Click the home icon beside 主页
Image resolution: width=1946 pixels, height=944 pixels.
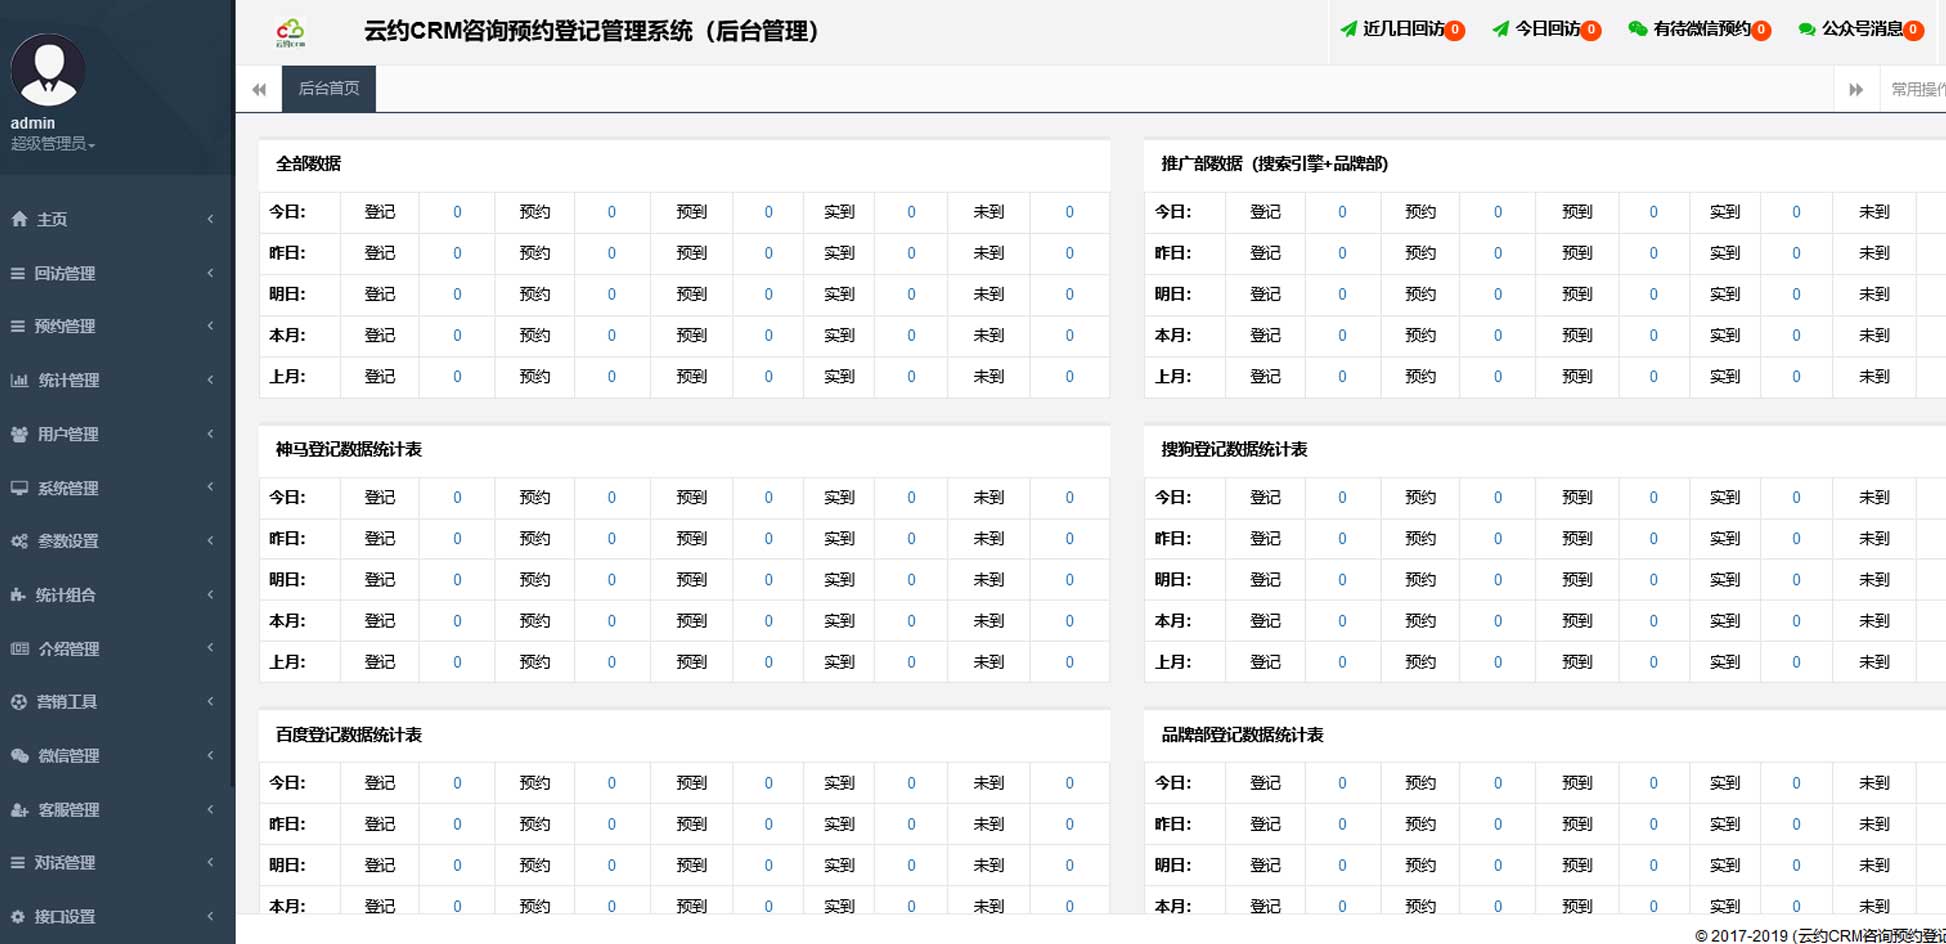tap(19, 219)
